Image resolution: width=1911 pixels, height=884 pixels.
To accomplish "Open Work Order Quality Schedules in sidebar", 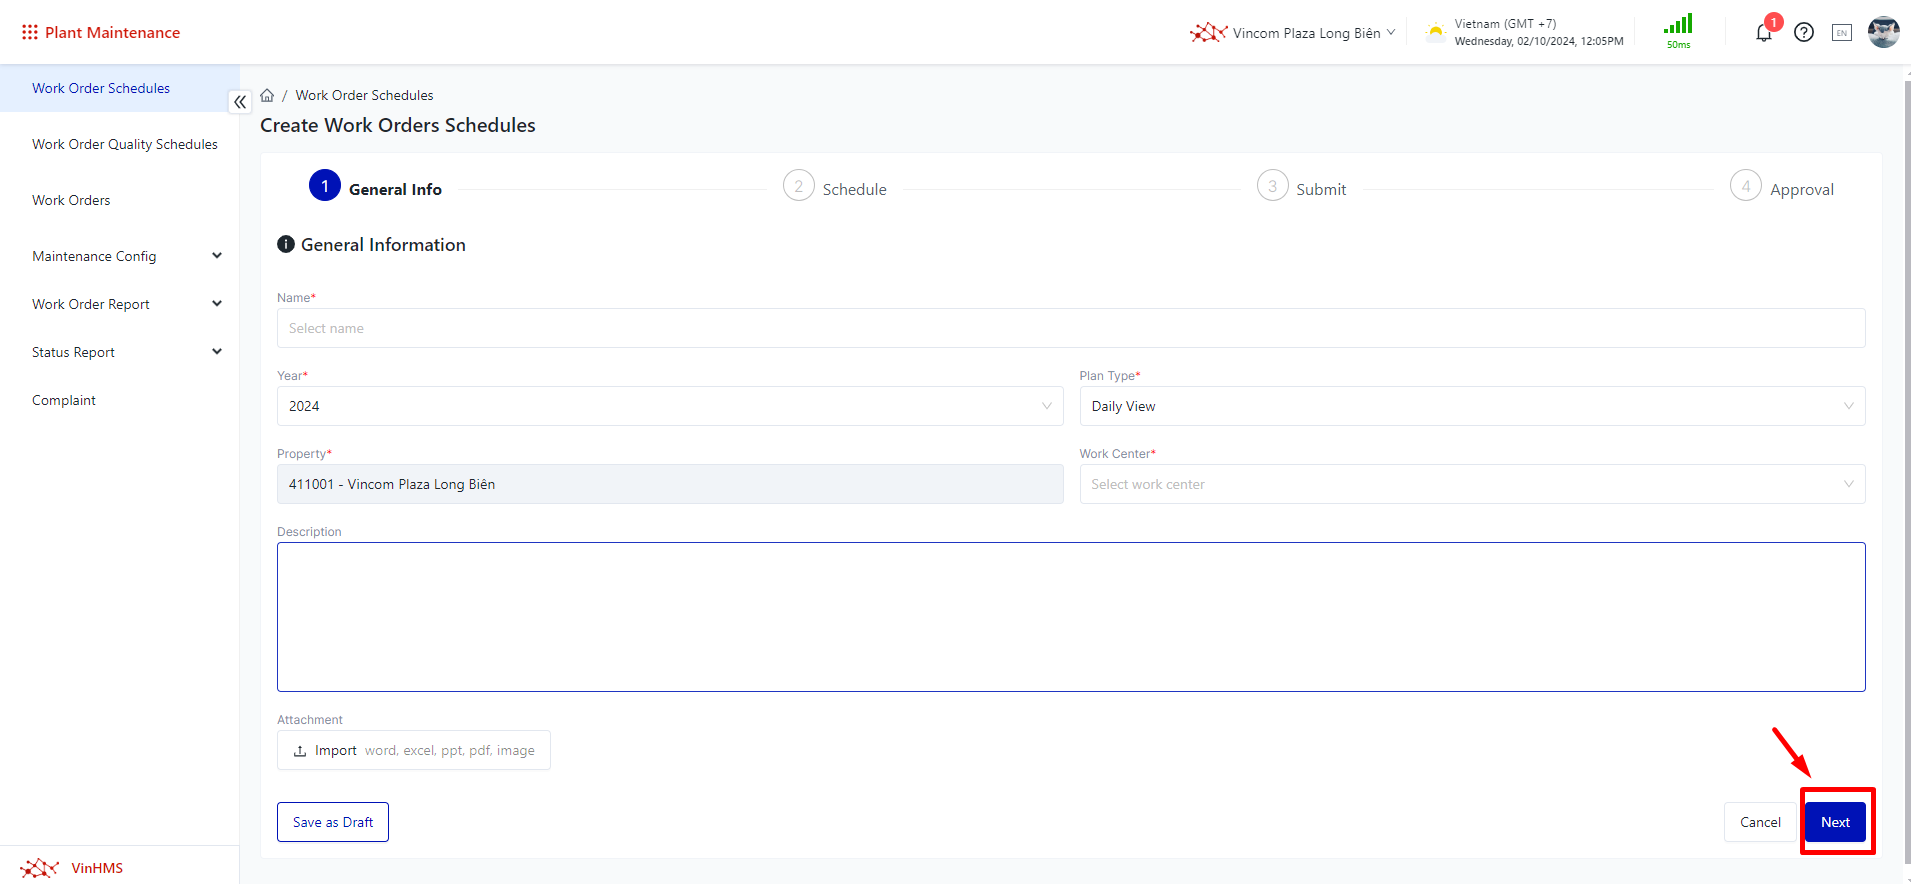I will tap(125, 144).
